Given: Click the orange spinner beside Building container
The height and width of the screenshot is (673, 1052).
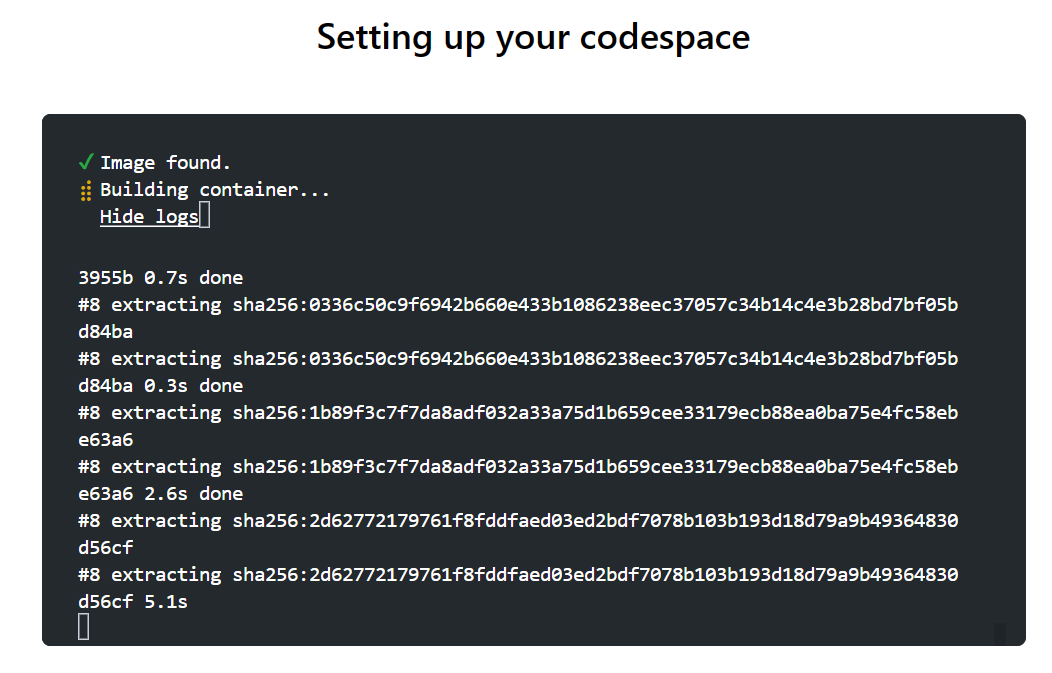Looking at the screenshot, I should click(86, 190).
